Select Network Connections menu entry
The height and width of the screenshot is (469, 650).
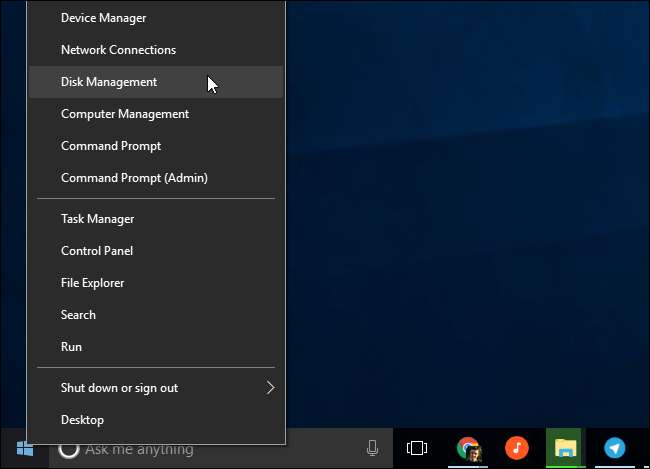pyautogui.click(x=156, y=50)
